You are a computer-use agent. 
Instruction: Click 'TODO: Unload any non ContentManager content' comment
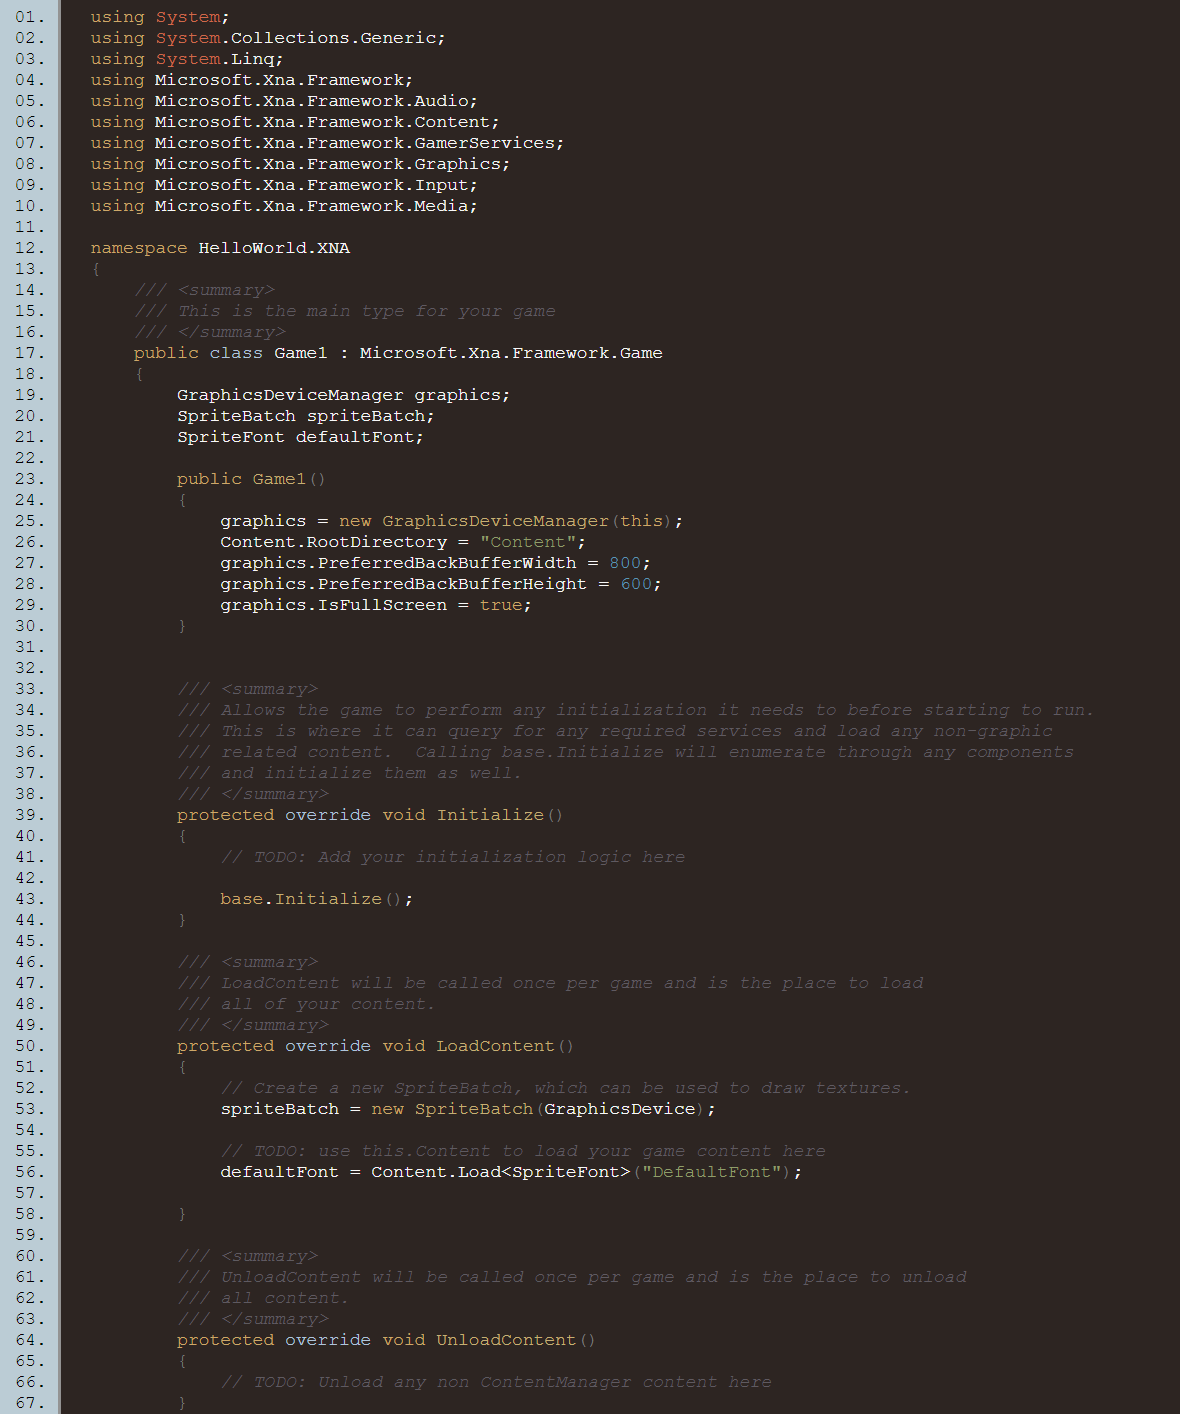pyautogui.click(x=496, y=1382)
